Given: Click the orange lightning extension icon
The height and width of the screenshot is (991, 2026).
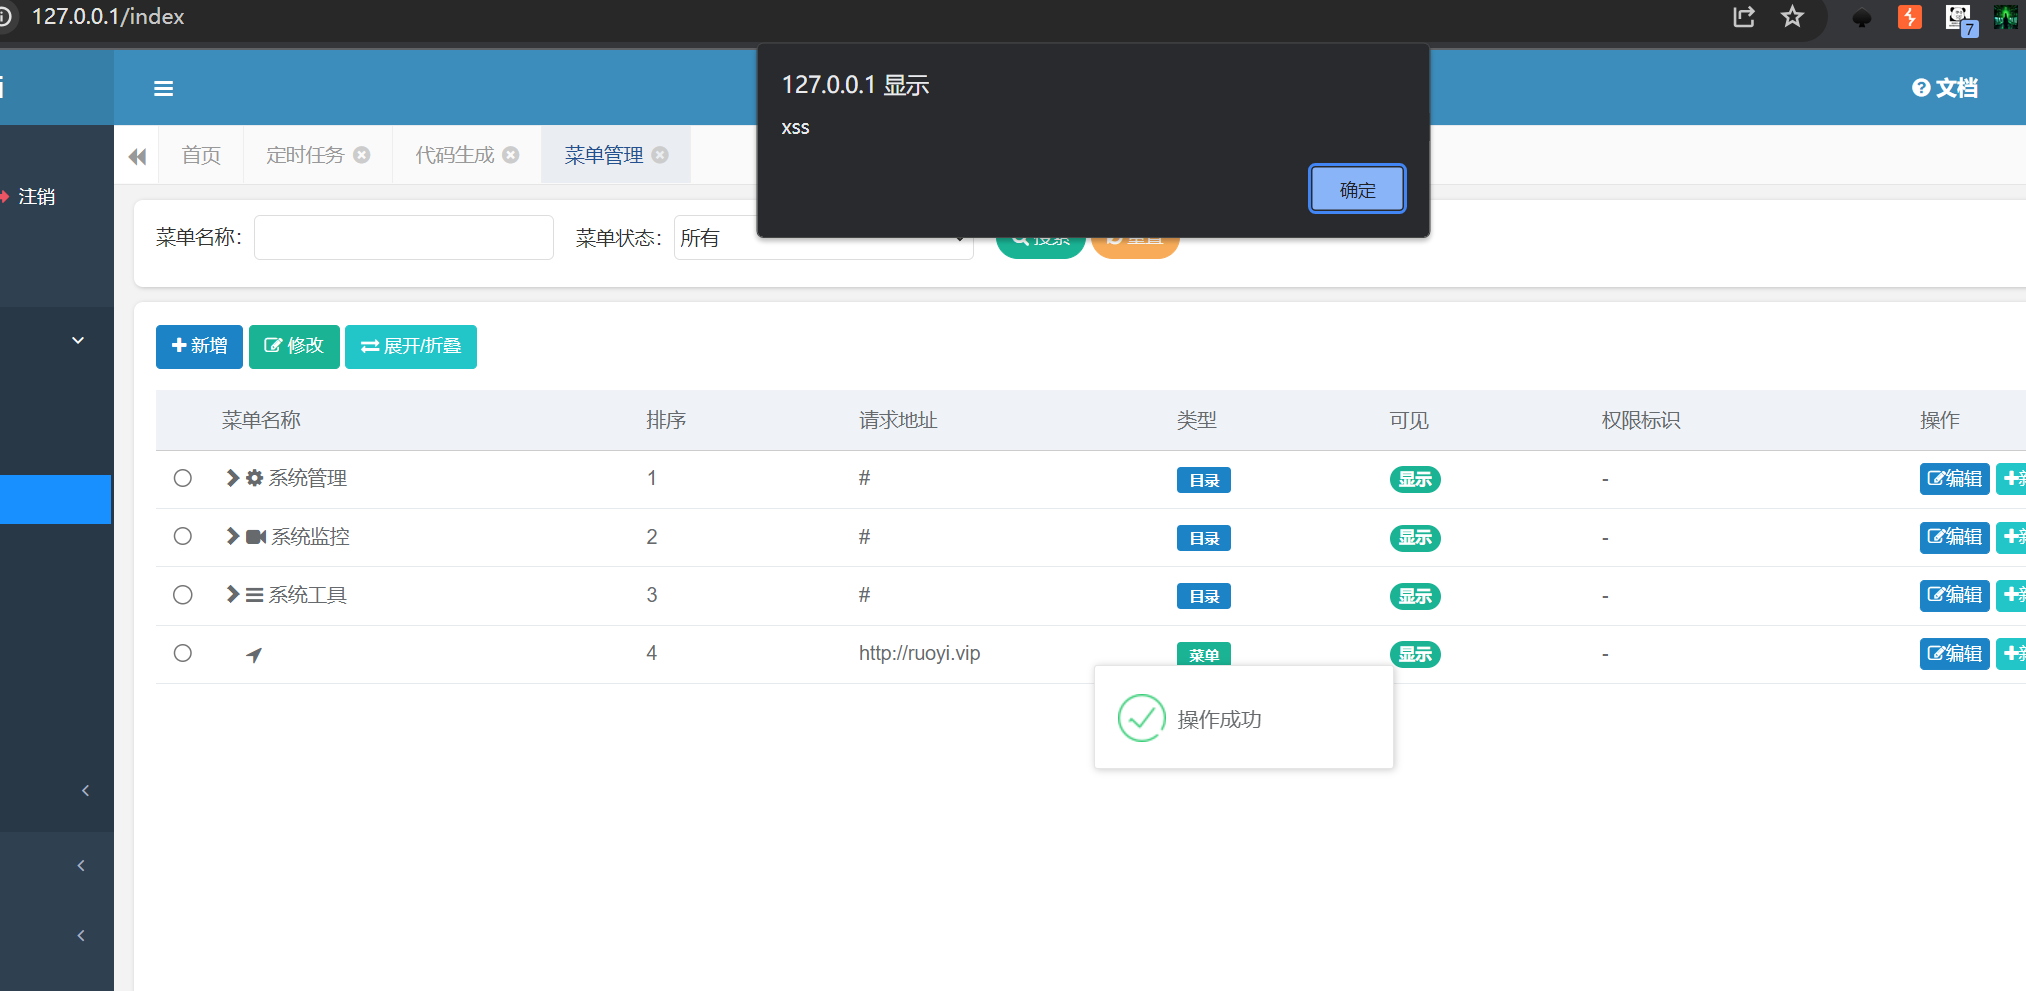Looking at the screenshot, I should pyautogui.click(x=1909, y=17).
